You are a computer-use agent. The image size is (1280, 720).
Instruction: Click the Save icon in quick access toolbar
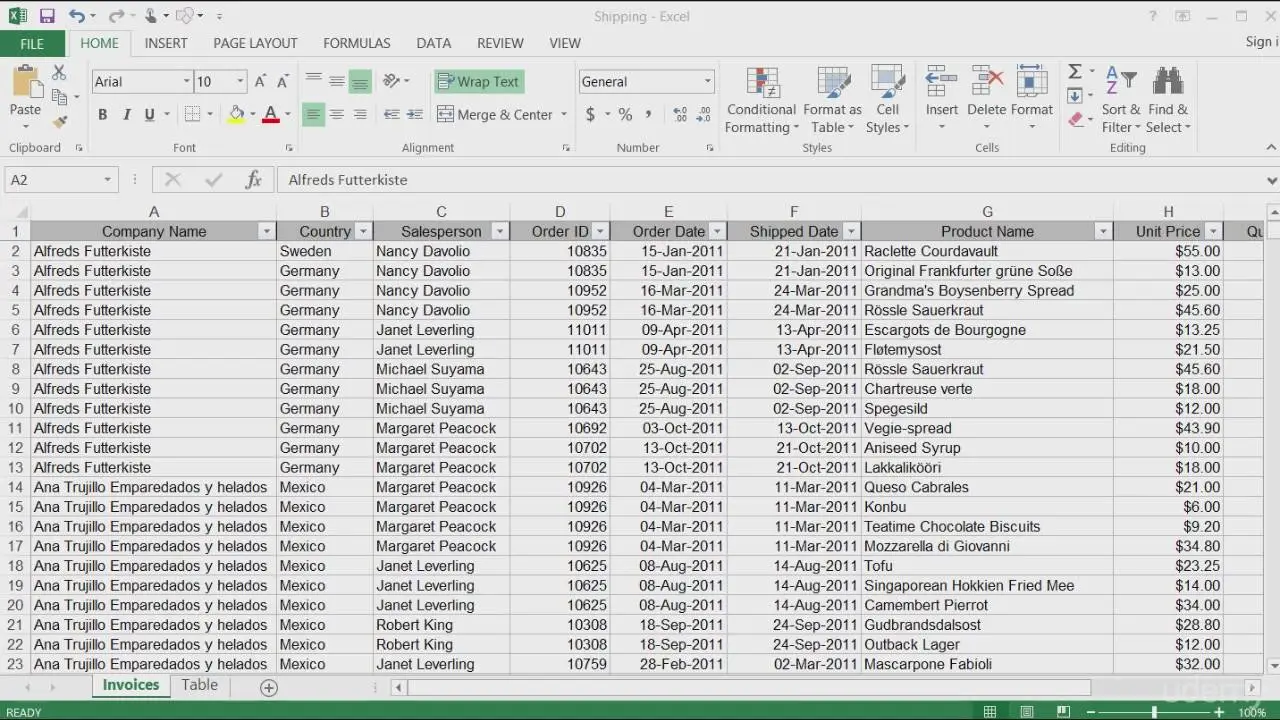coord(47,16)
